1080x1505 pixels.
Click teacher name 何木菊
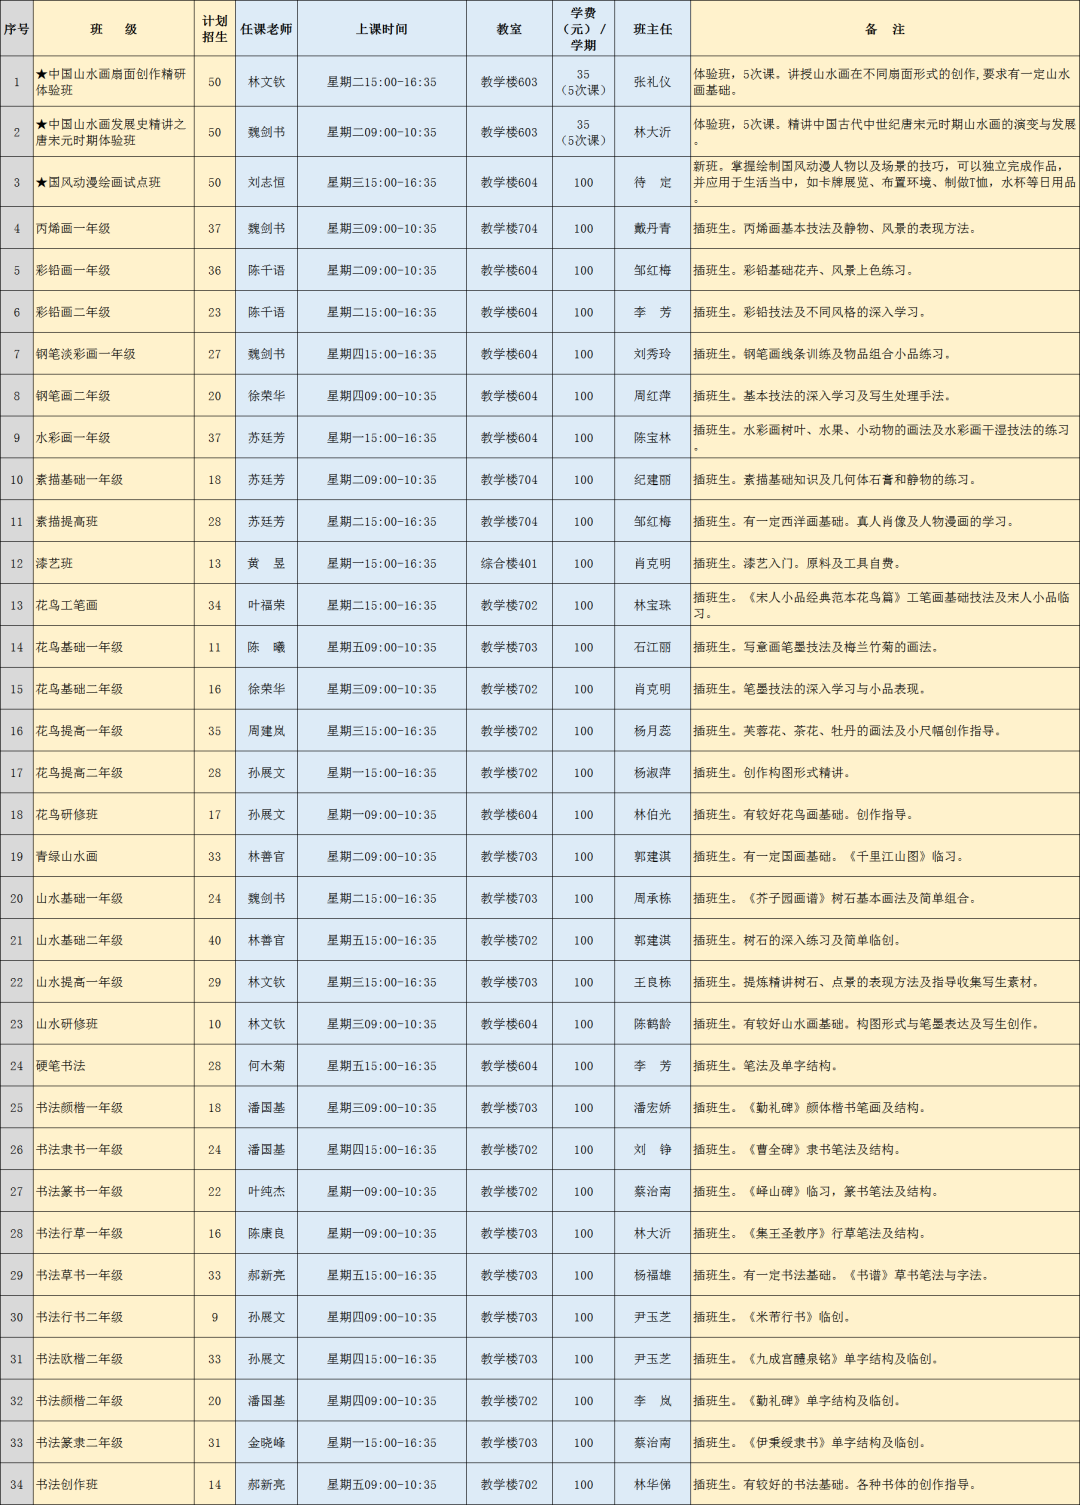pyautogui.click(x=266, y=1066)
